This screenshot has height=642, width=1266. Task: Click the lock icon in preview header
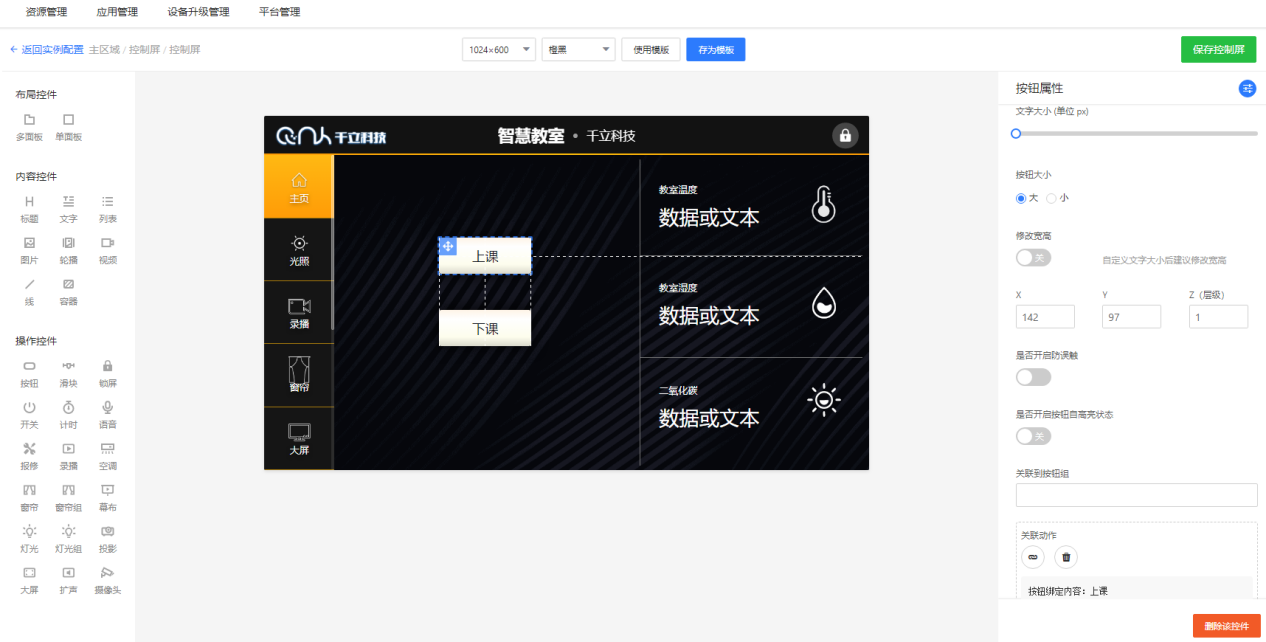(845, 136)
